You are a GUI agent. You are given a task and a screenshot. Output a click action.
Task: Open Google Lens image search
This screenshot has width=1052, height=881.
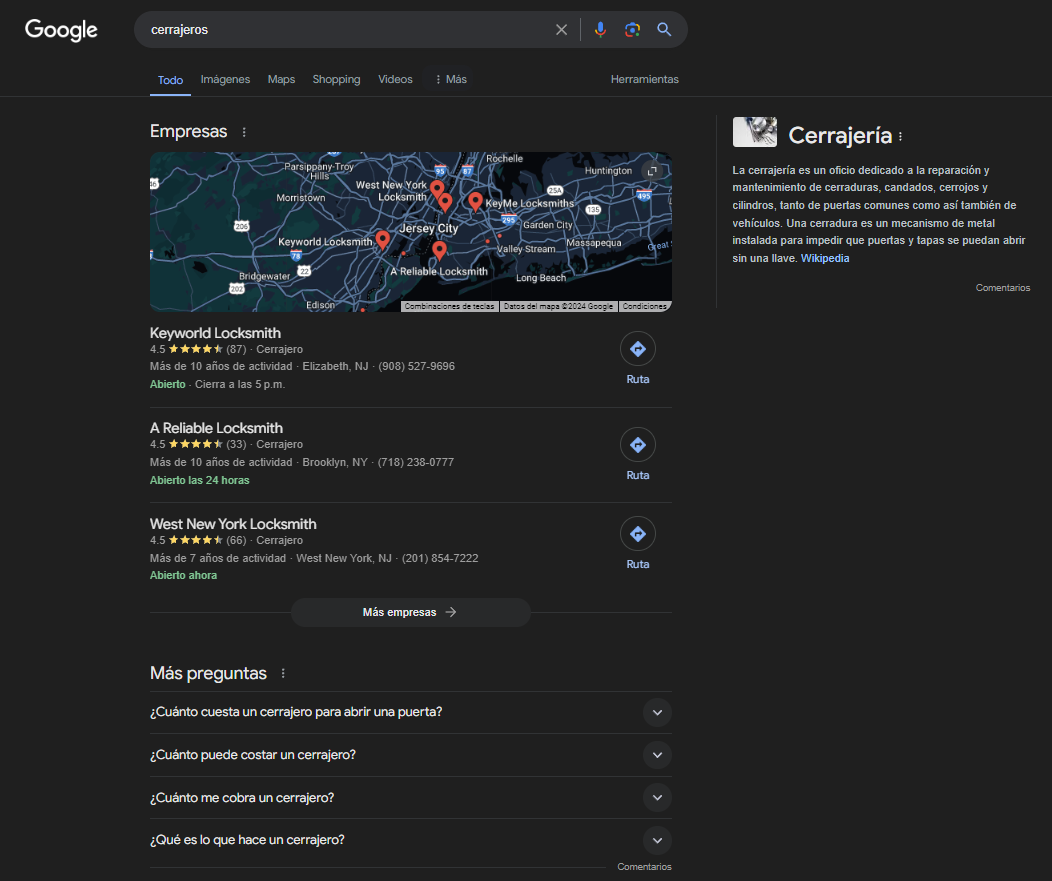tap(632, 30)
